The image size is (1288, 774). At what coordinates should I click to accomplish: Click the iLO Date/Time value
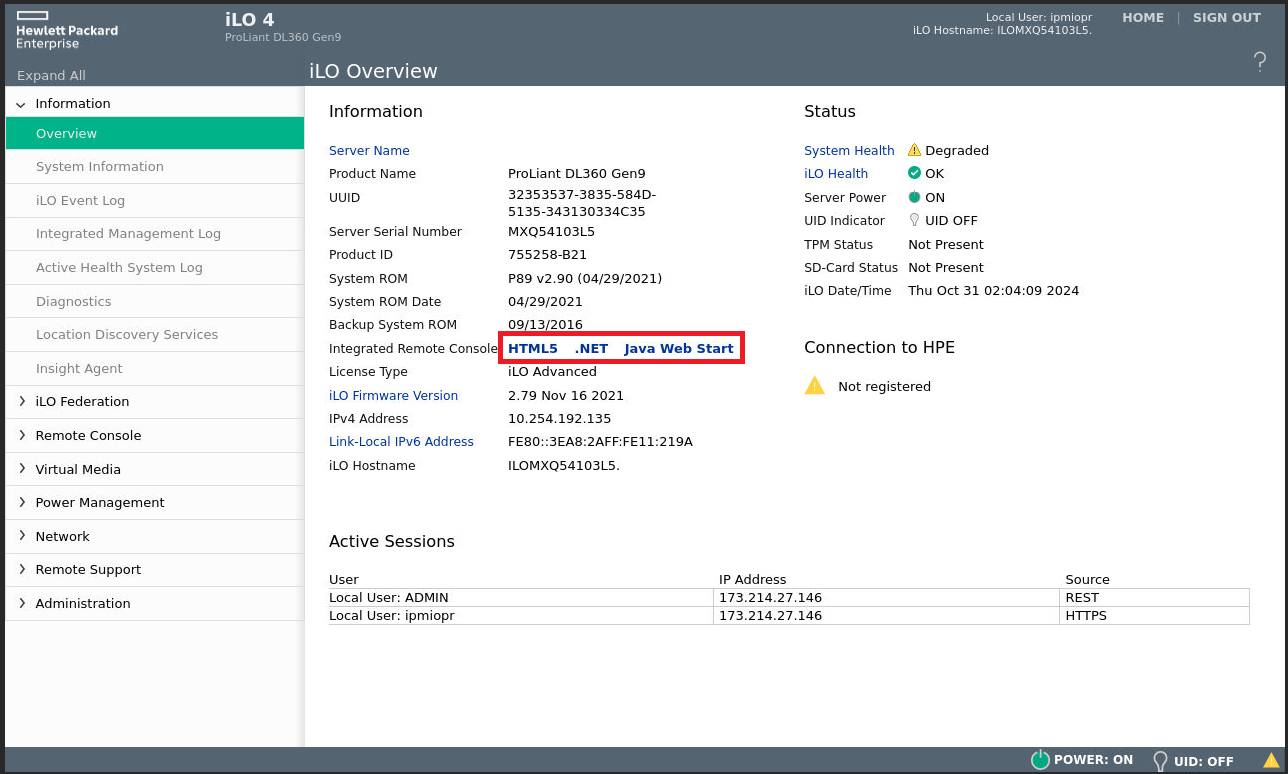point(993,290)
